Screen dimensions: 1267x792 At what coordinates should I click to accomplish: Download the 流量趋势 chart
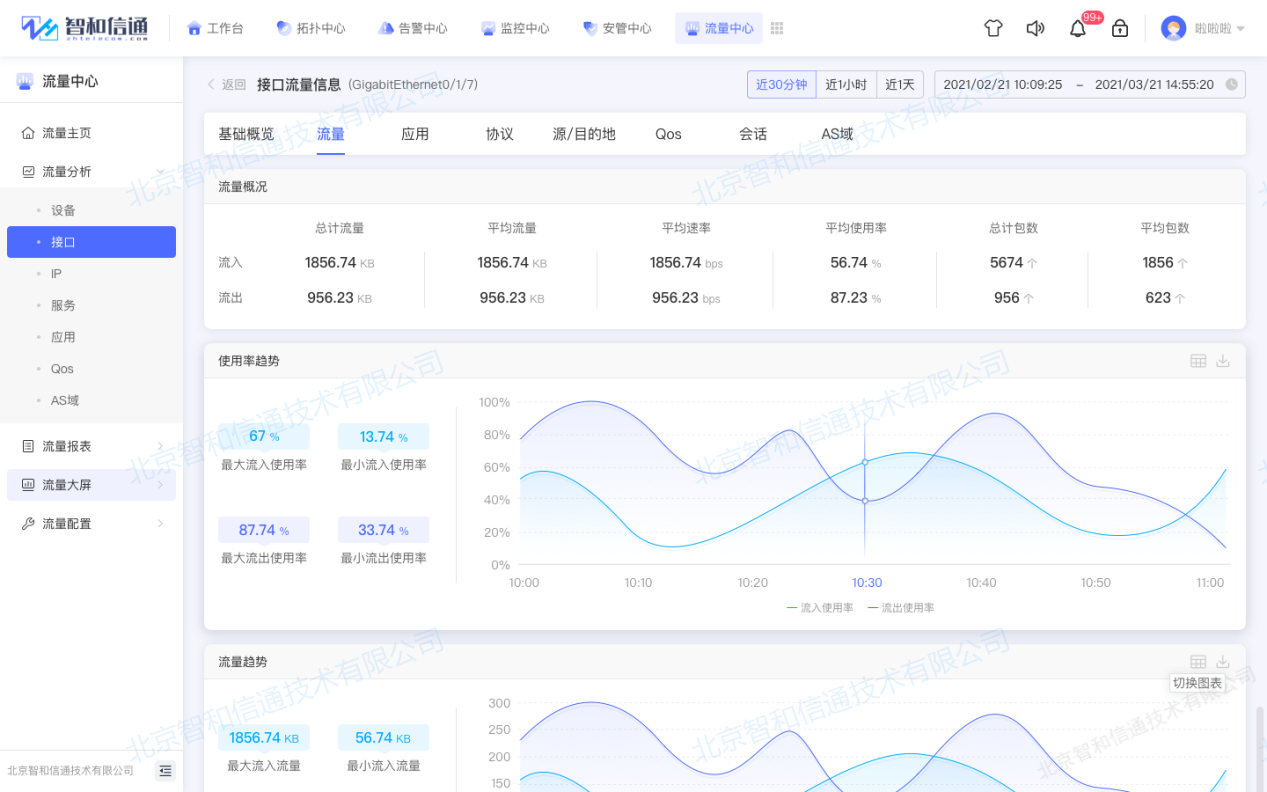tap(1223, 662)
